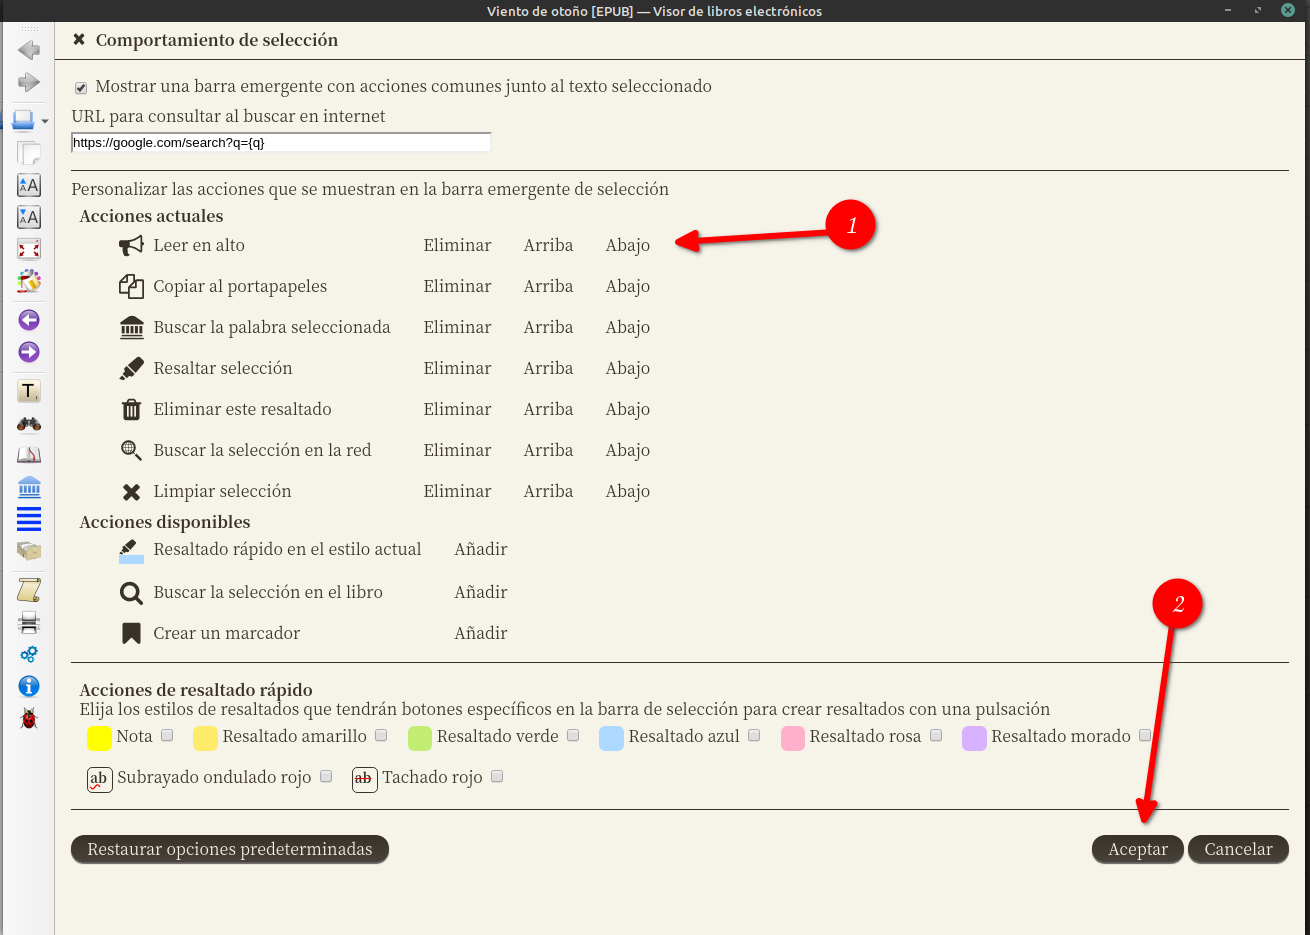Click the blue gears icon in the sidebar

pyautogui.click(x=29, y=654)
